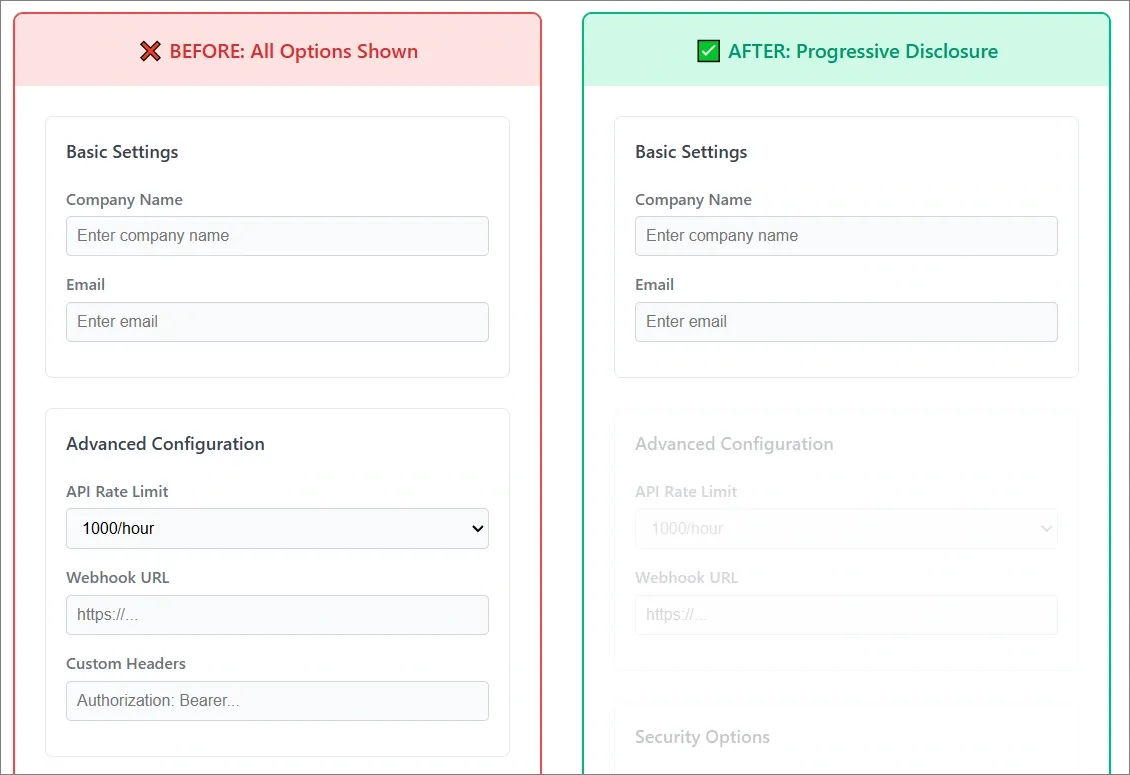Click the faded Webhook URL field in AFTER panel
1130x775 pixels.
coord(846,615)
